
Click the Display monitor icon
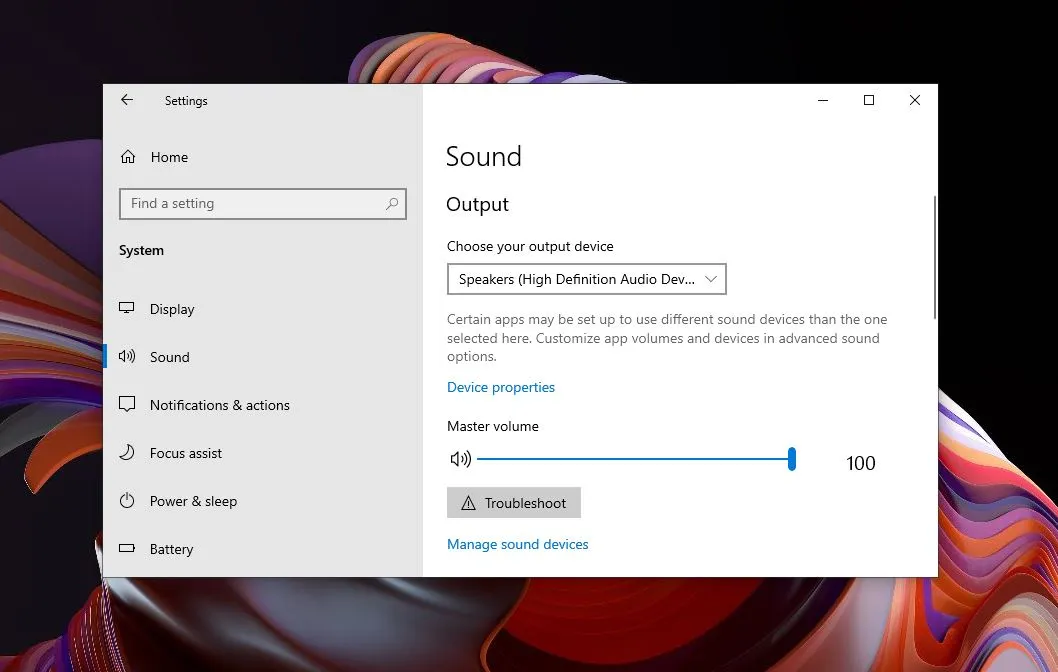click(x=127, y=309)
